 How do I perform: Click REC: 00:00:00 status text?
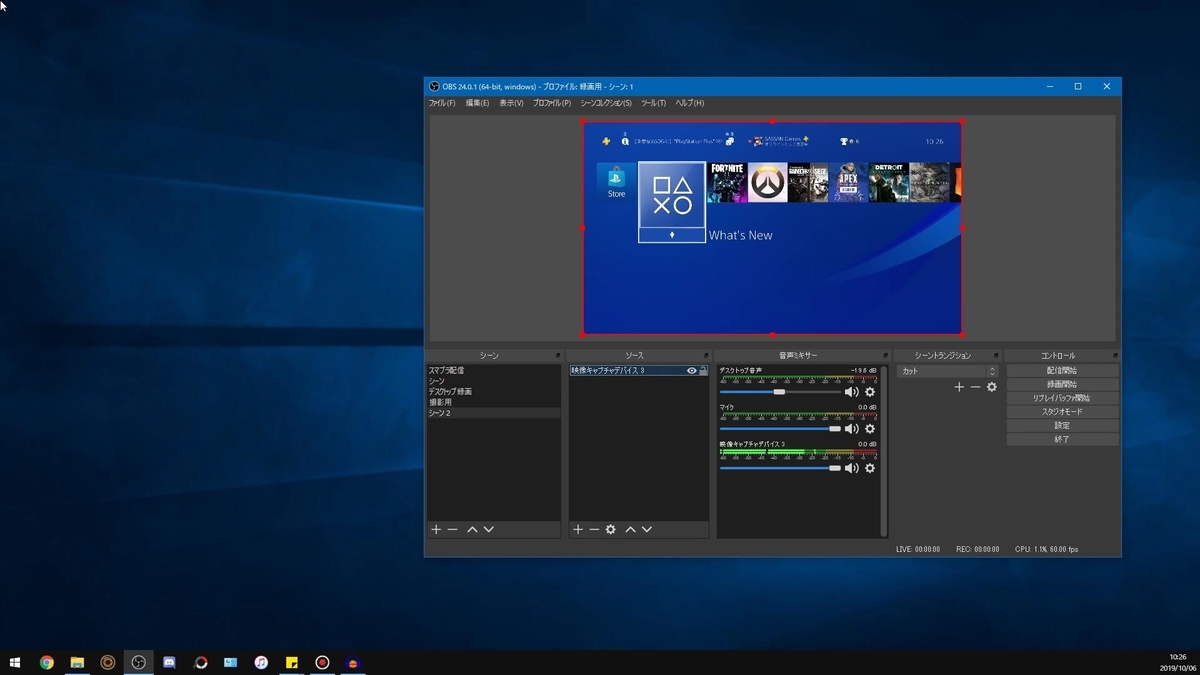tap(978, 549)
